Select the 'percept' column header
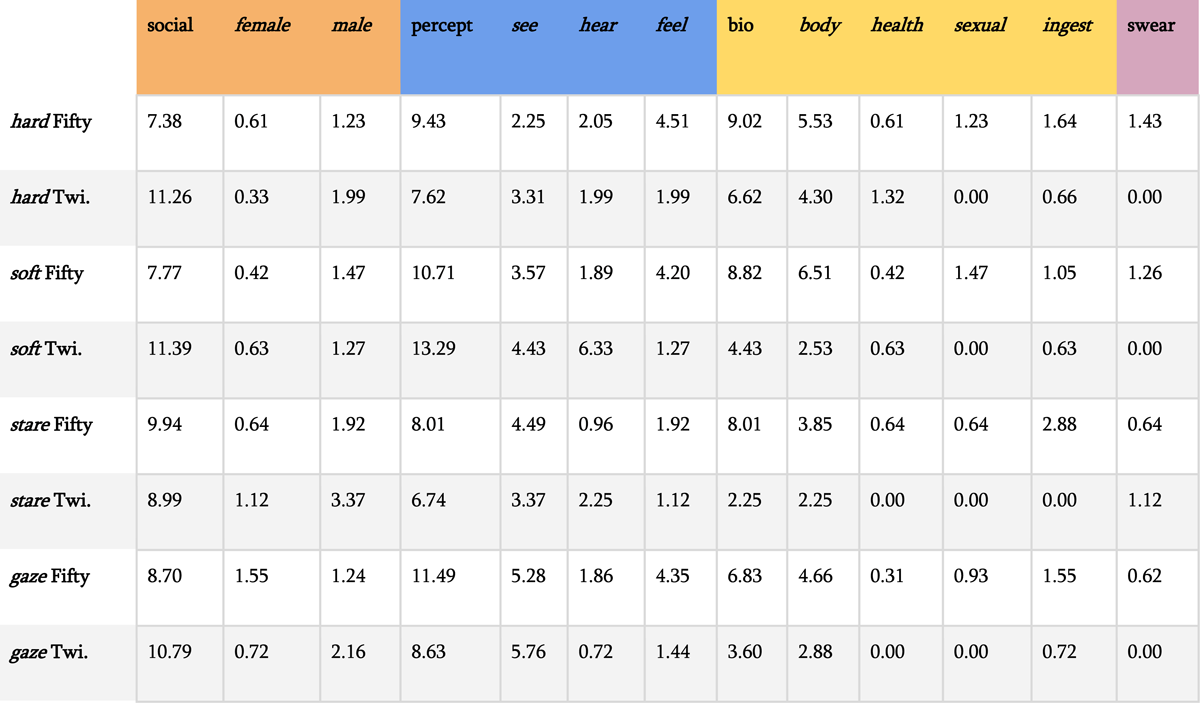Image resolution: width=1200 pixels, height=703 pixels. 442,26
